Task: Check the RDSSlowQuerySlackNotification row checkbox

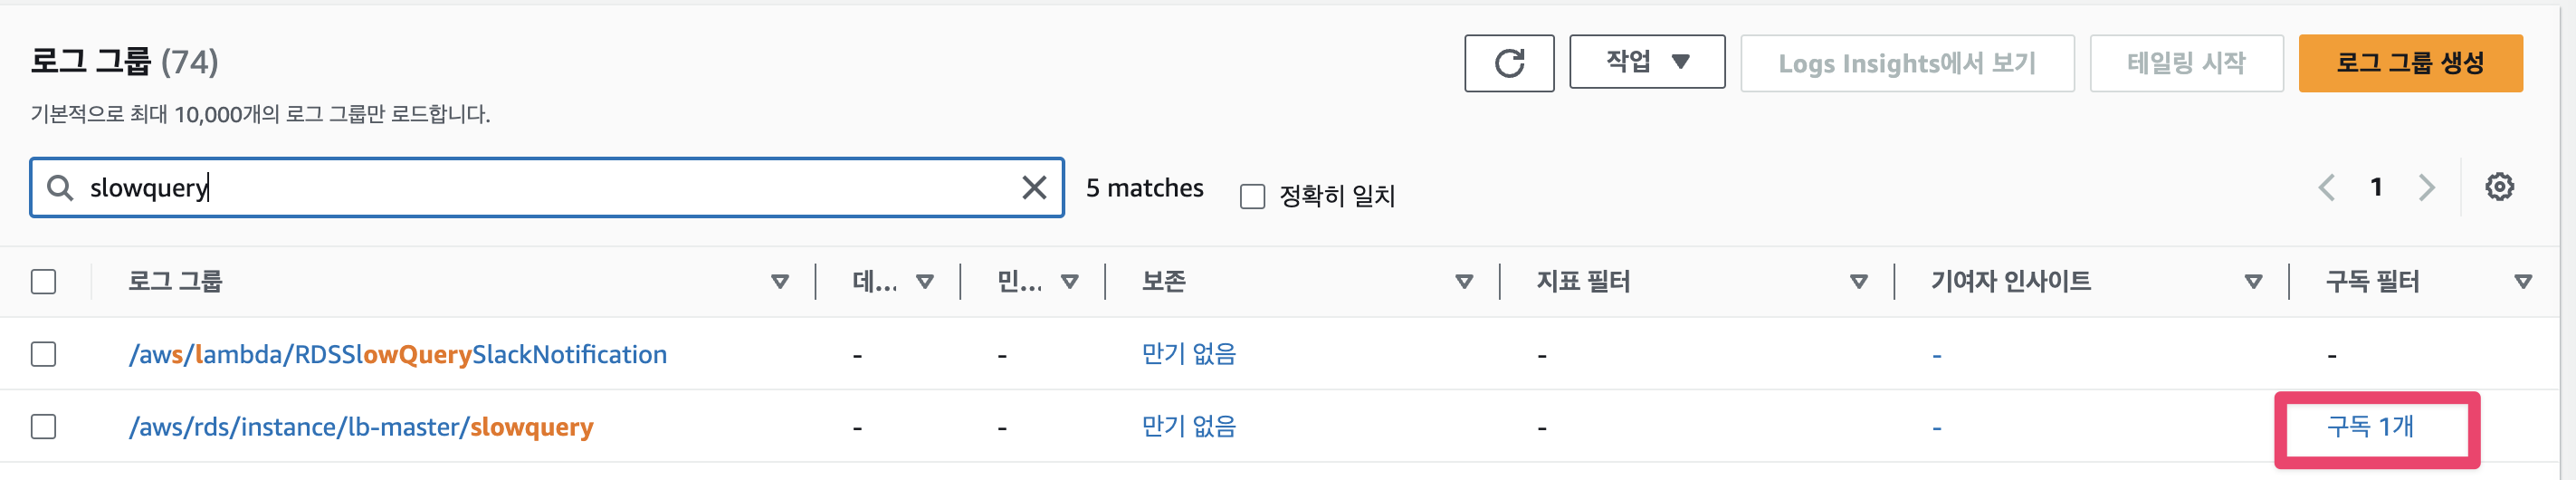Action: click(x=43, y=354)
